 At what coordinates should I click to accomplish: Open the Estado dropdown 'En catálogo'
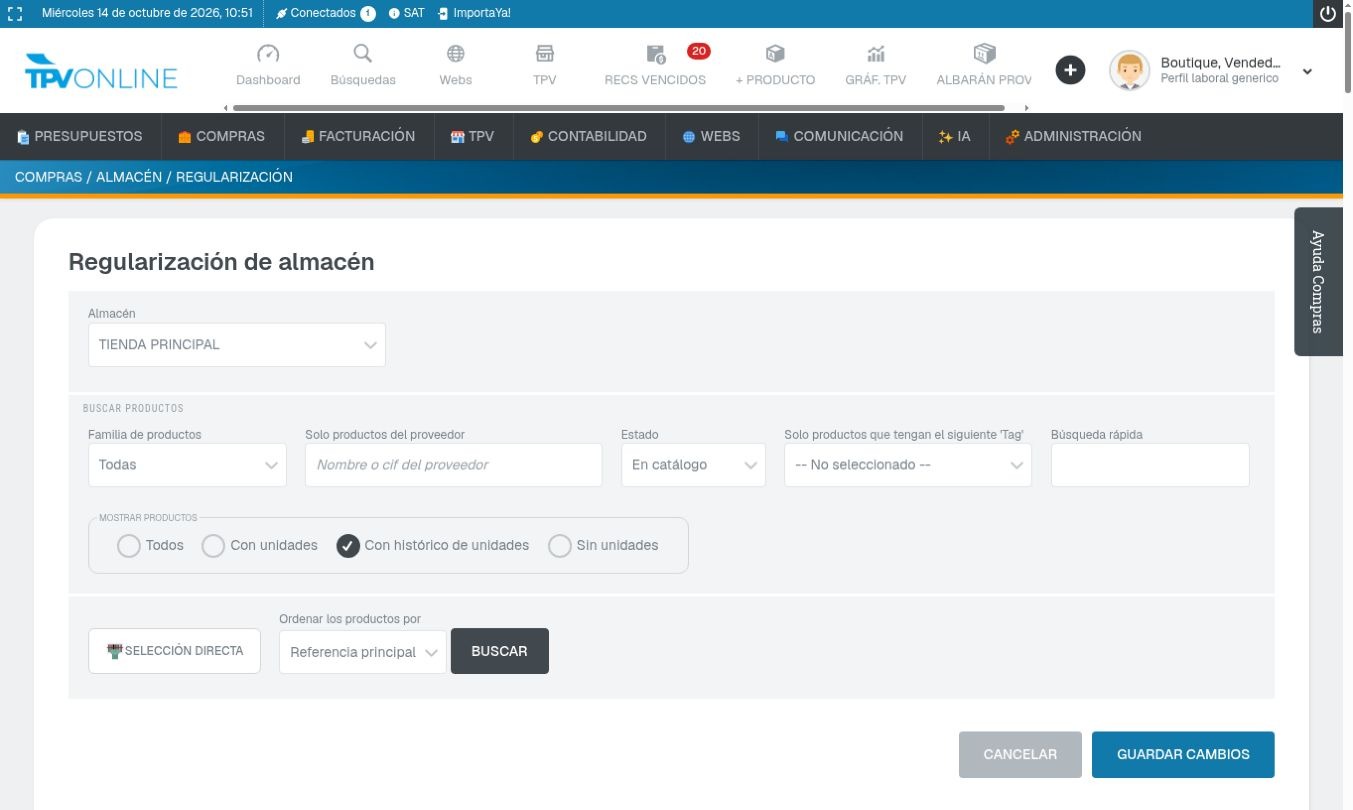[x=693, y=465]
